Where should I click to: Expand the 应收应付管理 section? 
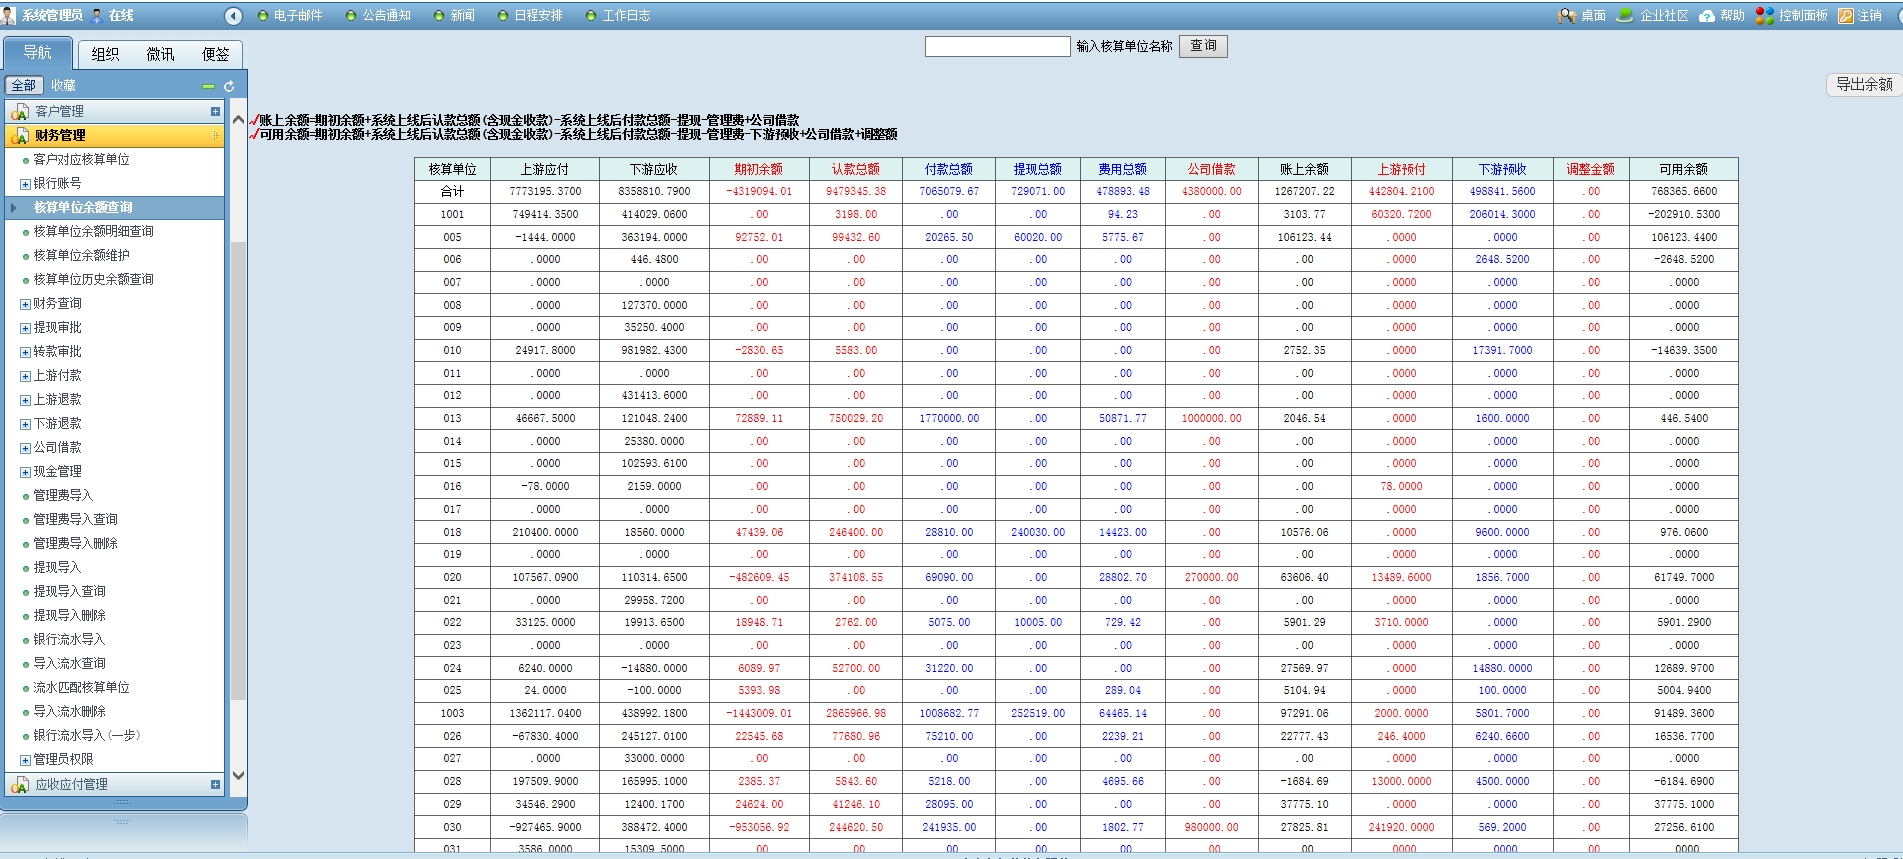[215, 785]
